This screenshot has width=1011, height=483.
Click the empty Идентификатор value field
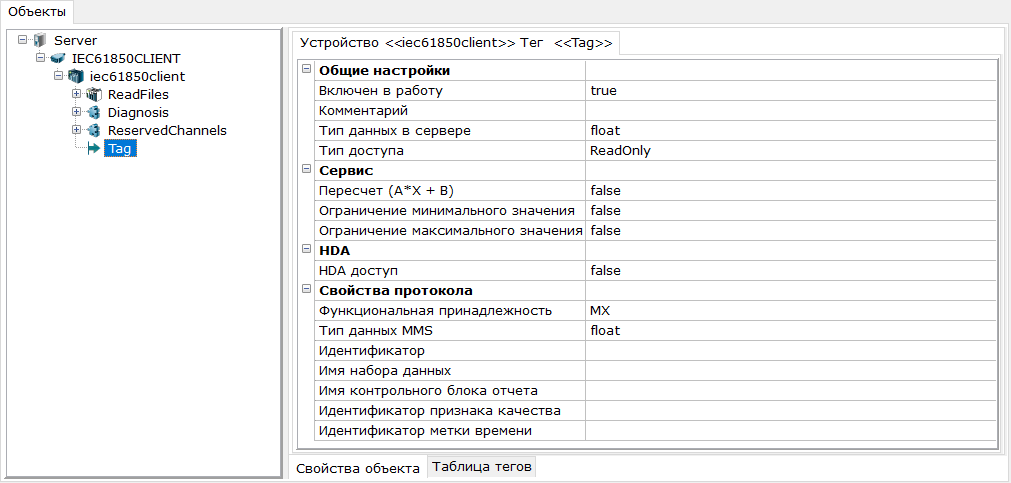point(790,351)
